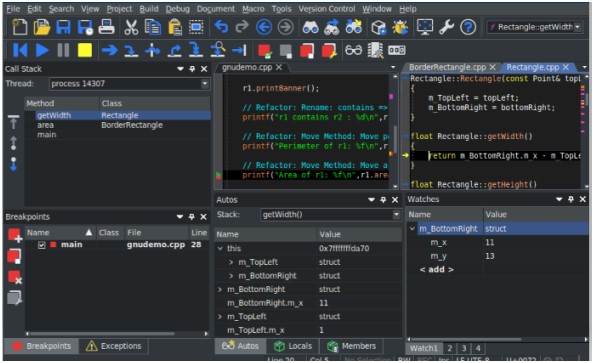593x363 pixels.
Task: Click m_TopLeft.m_x row in Autos
Action: point(308,330)
